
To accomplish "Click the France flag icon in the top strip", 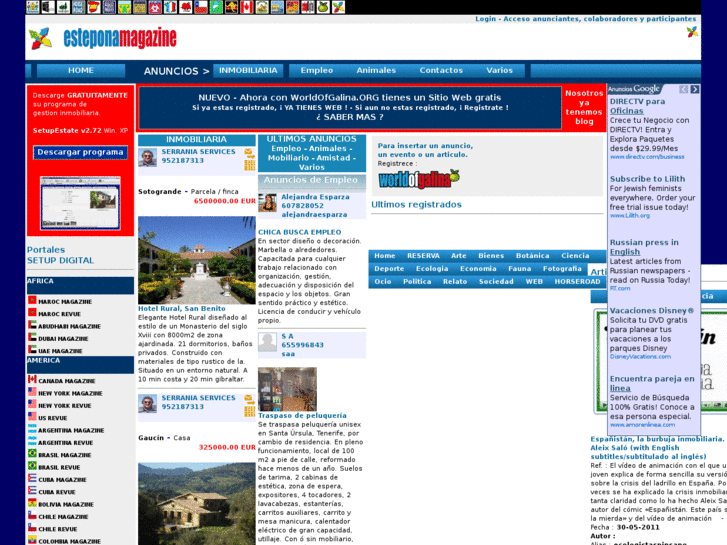I will [x=170, y=7].
